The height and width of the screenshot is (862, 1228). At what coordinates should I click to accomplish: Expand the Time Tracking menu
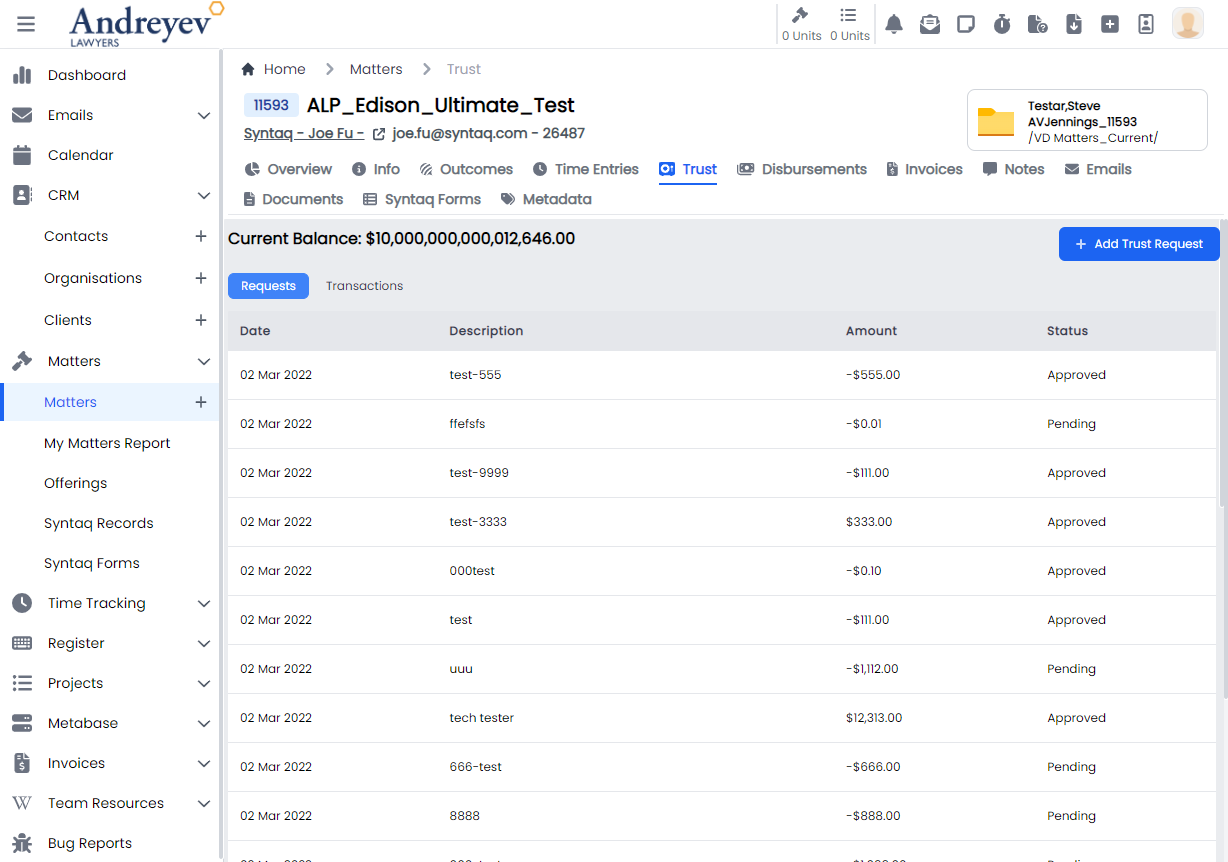pyautogui.click(x=204, y=603)
